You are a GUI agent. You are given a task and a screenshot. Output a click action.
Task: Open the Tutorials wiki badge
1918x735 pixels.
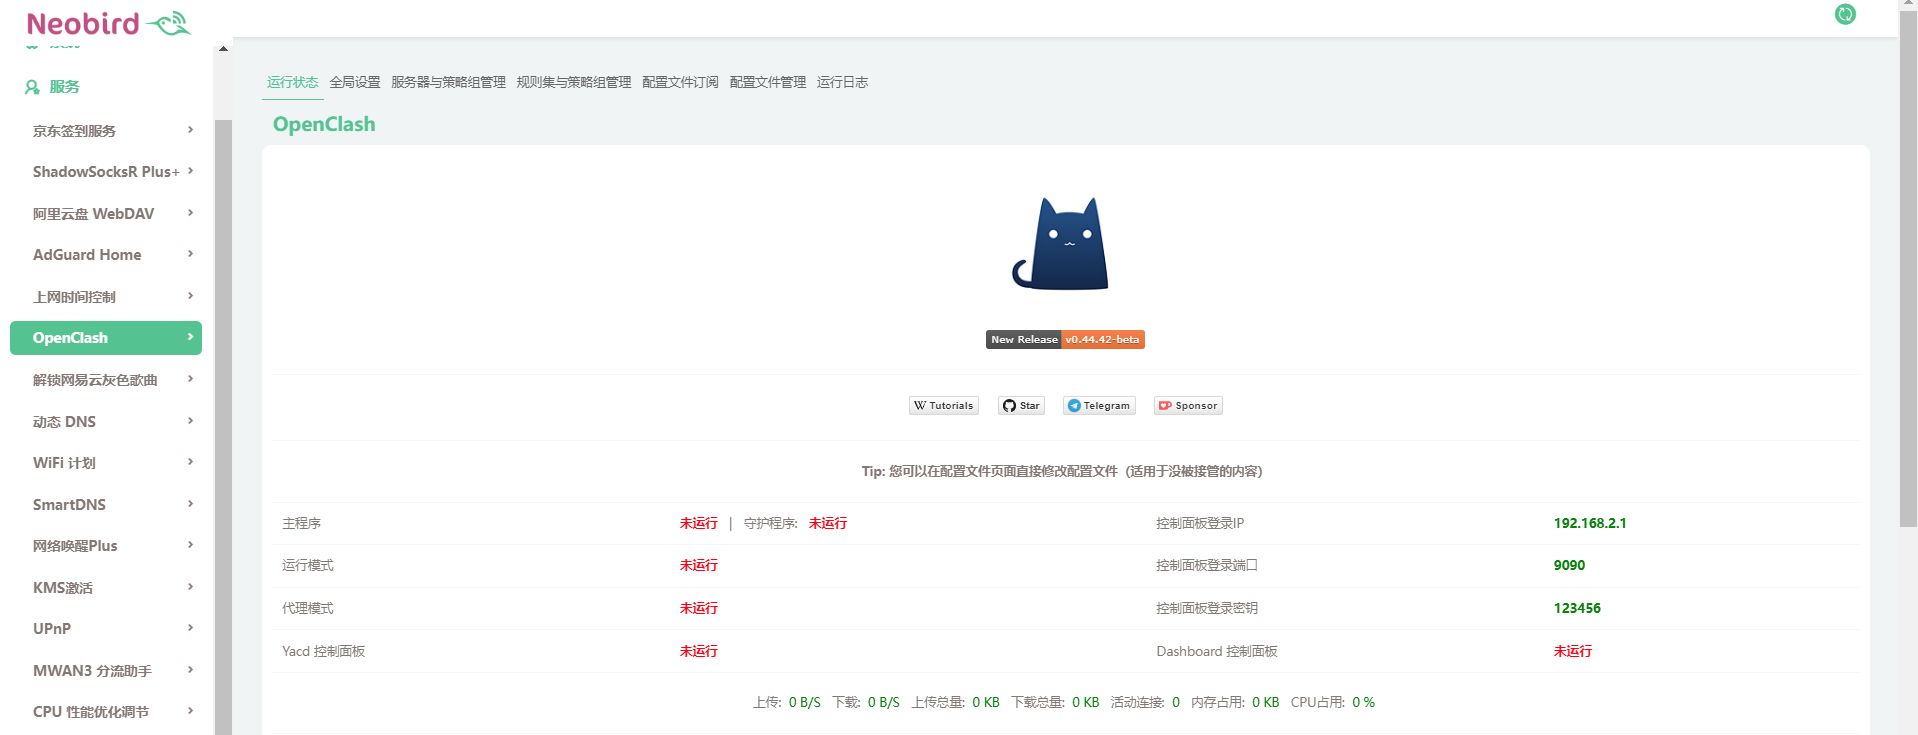click(x=943, y=406)
